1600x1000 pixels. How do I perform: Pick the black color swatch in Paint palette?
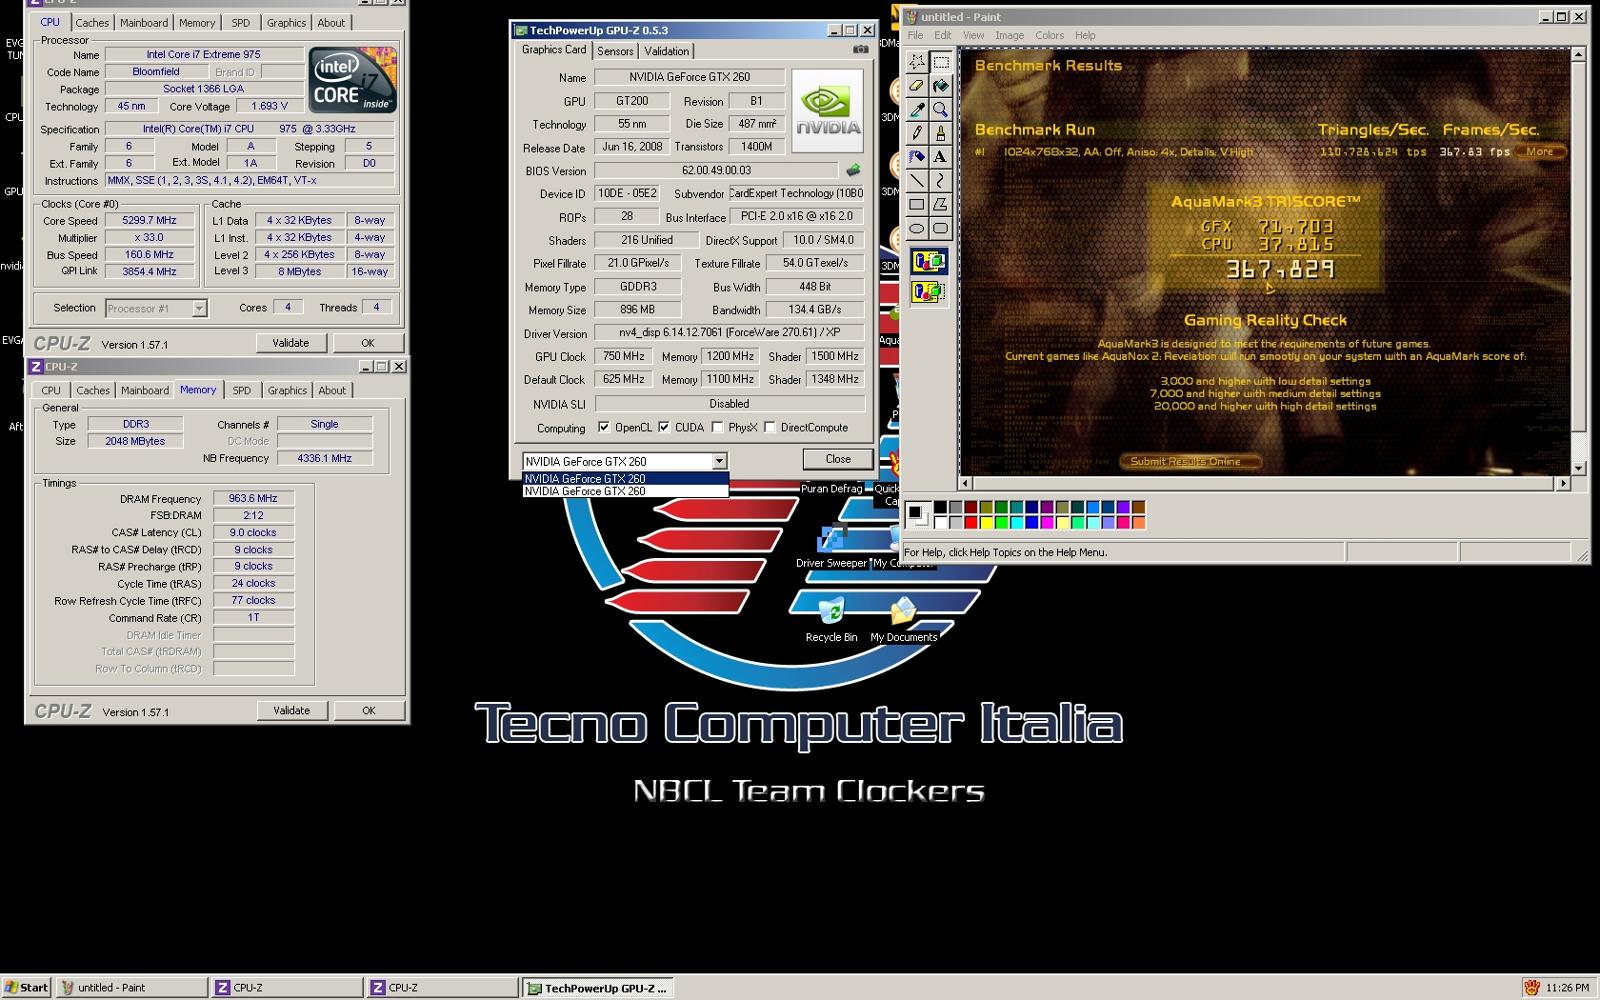tap(940, 508)
